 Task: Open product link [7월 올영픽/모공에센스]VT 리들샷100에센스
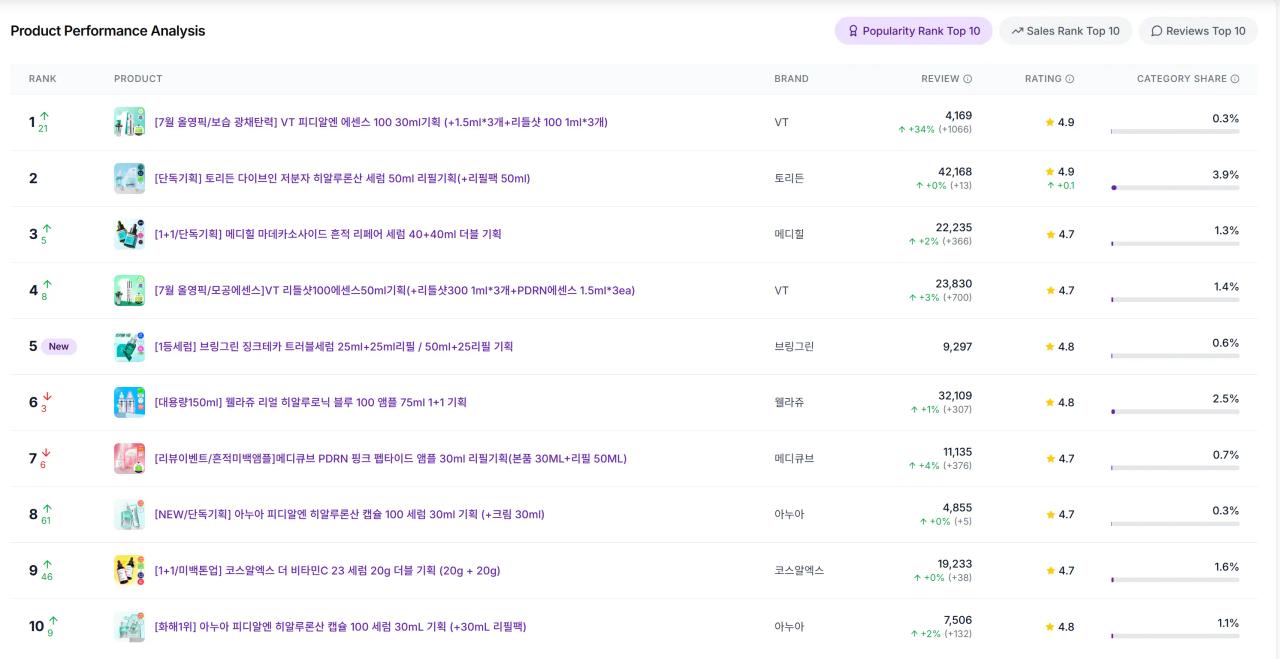[394, 290]
